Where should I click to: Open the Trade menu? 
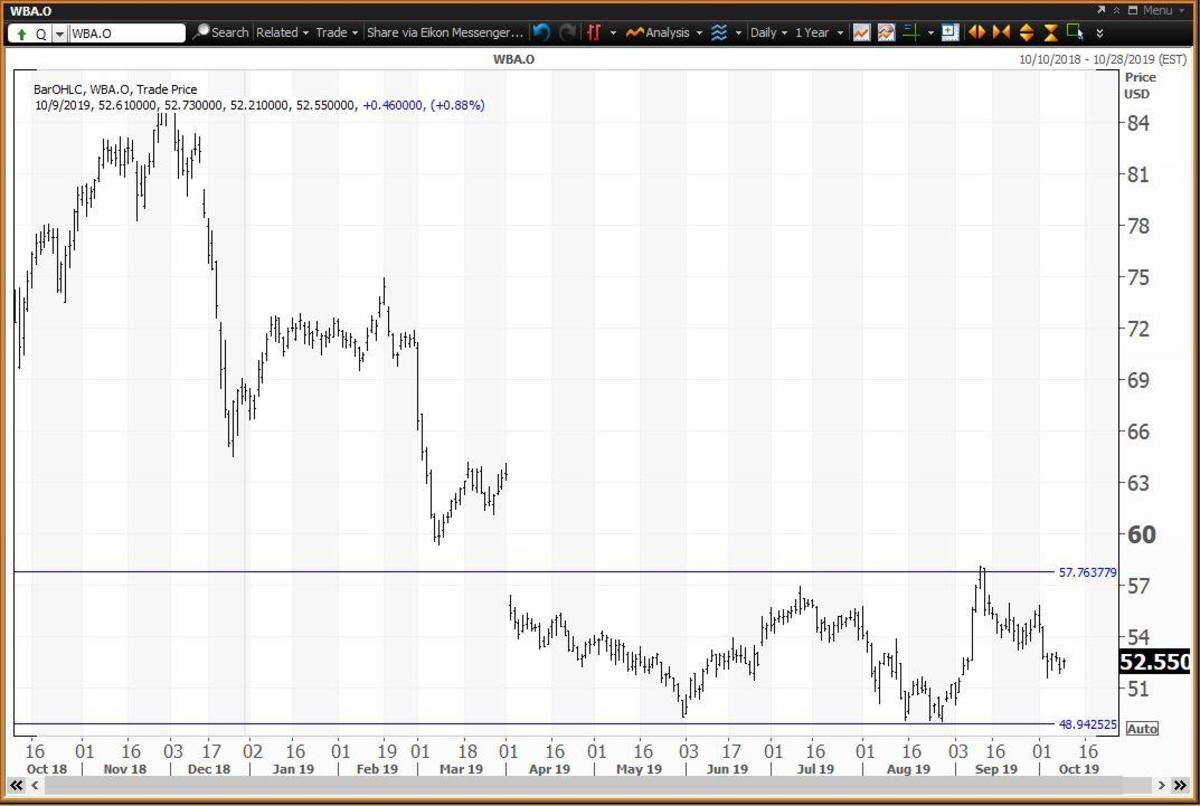pos(337,32)
